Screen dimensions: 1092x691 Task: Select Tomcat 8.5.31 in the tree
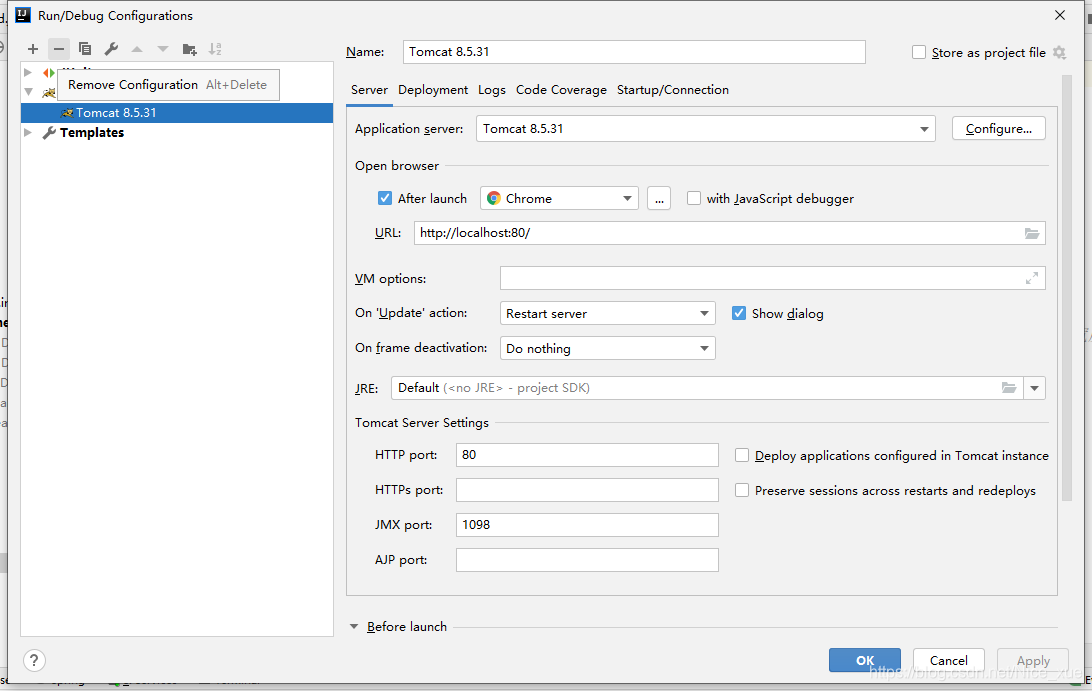pyautogui.click(x=177, y=113)
